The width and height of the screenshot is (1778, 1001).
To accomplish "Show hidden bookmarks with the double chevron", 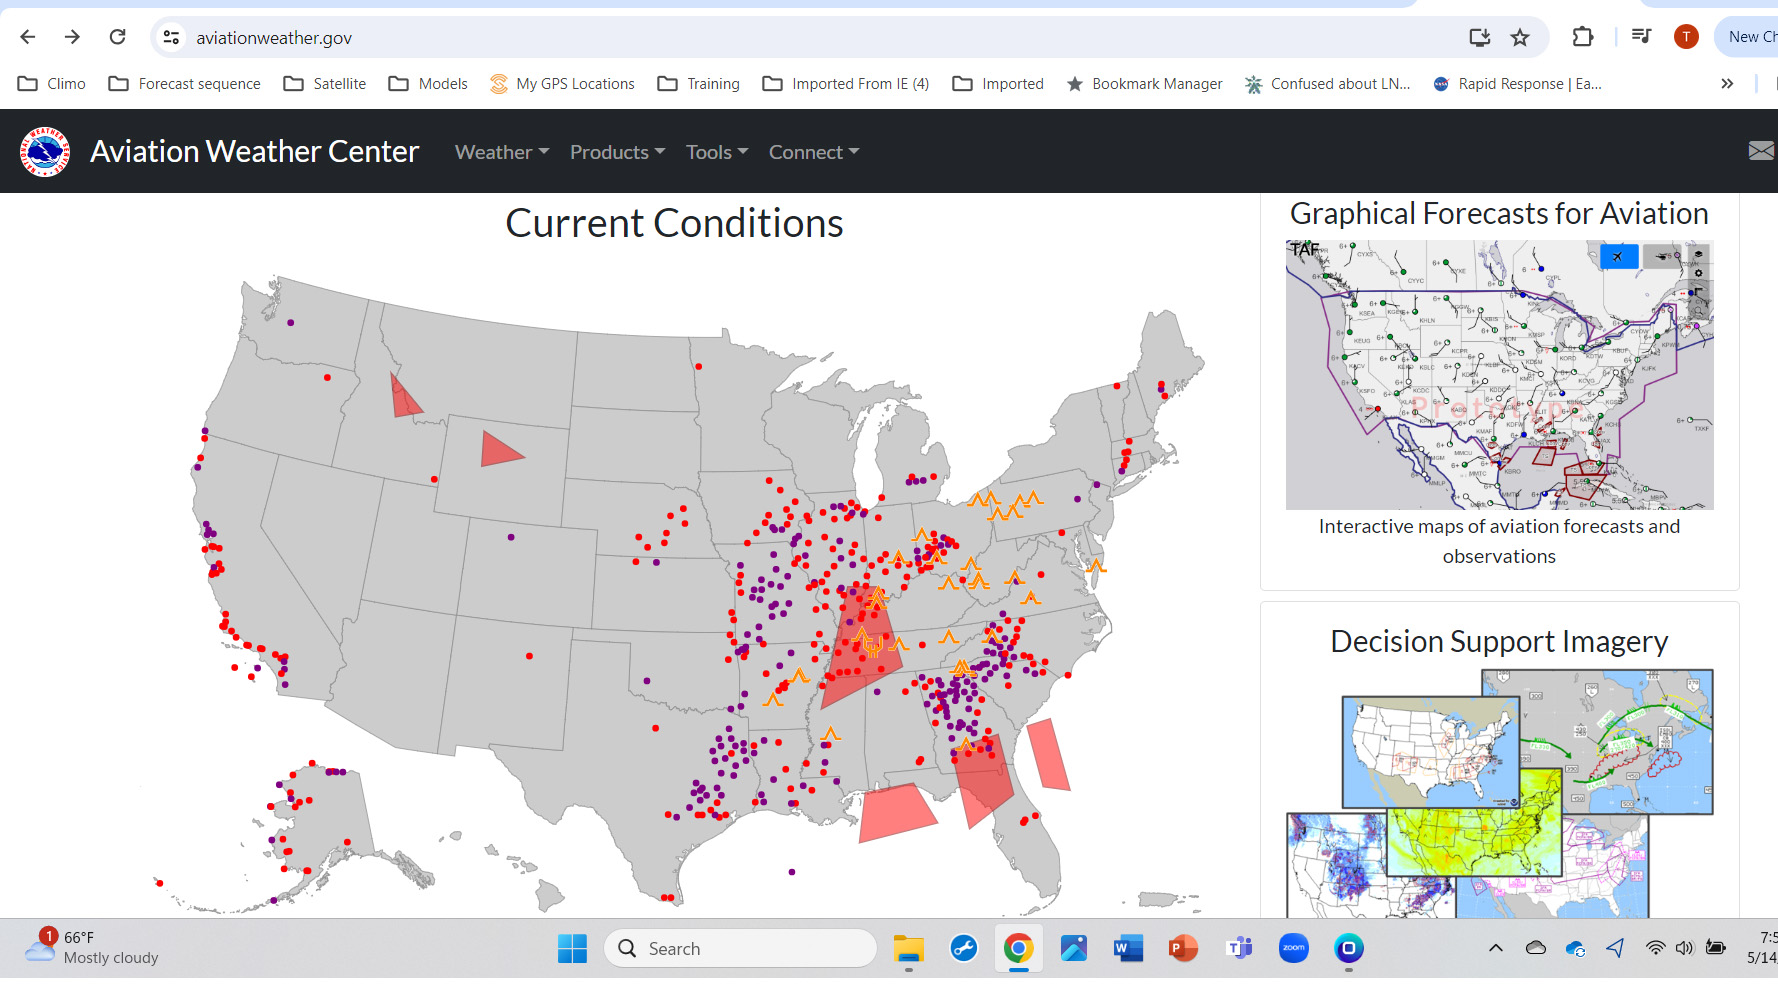I will click(1727, 84).
